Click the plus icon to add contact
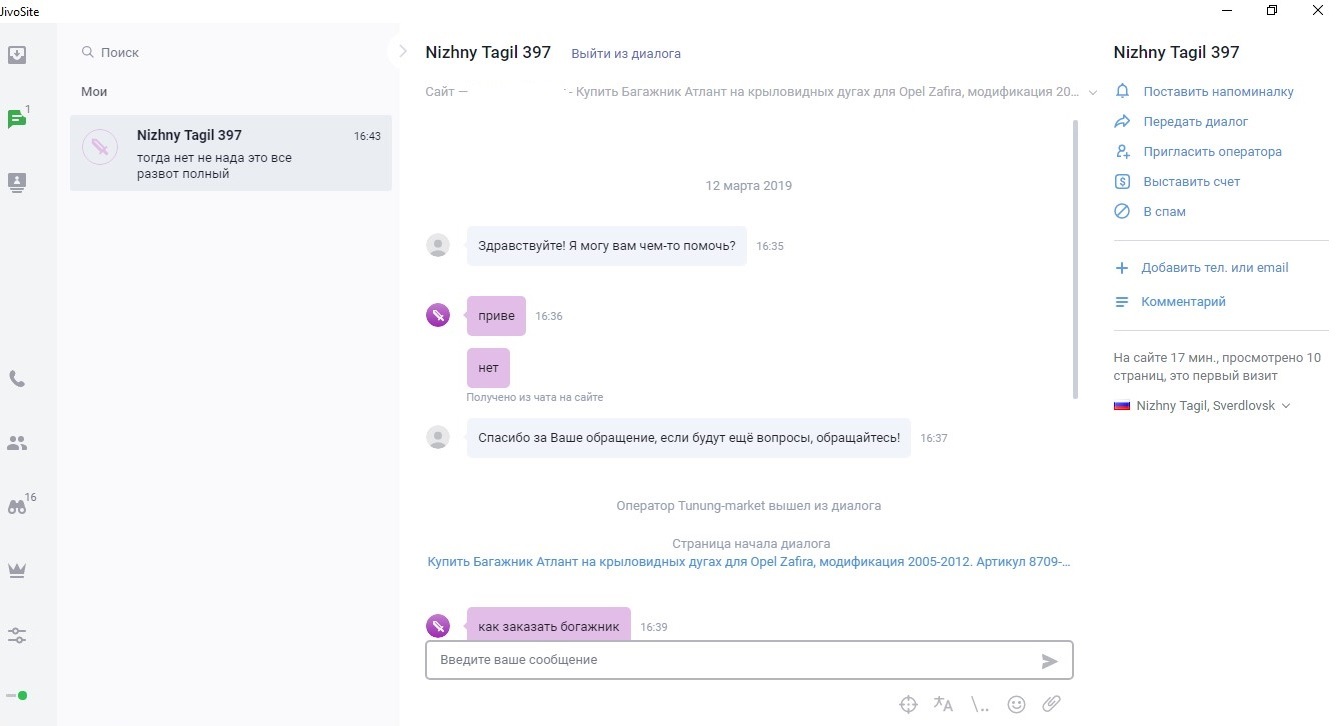Image resolution: width=1343 pixels, height=726 pixels. click(1122, 268)
